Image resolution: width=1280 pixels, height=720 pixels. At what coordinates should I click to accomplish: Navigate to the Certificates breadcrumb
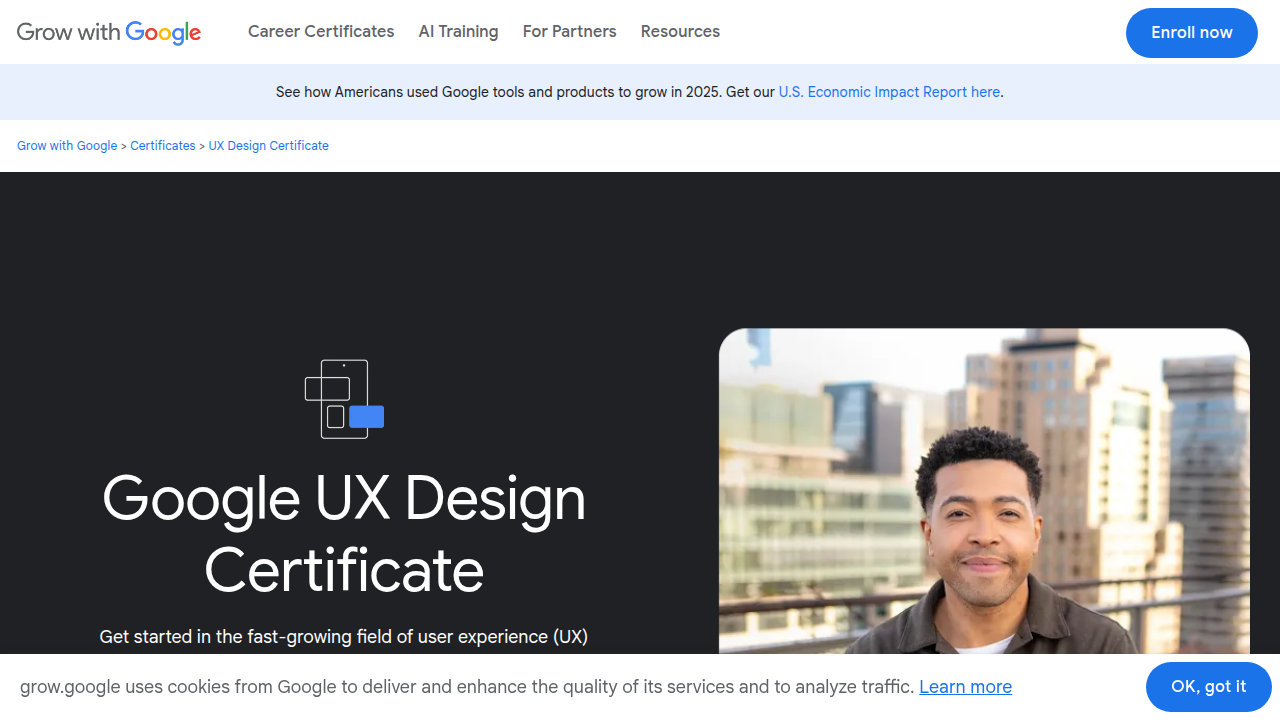click(x=162, y=145)
